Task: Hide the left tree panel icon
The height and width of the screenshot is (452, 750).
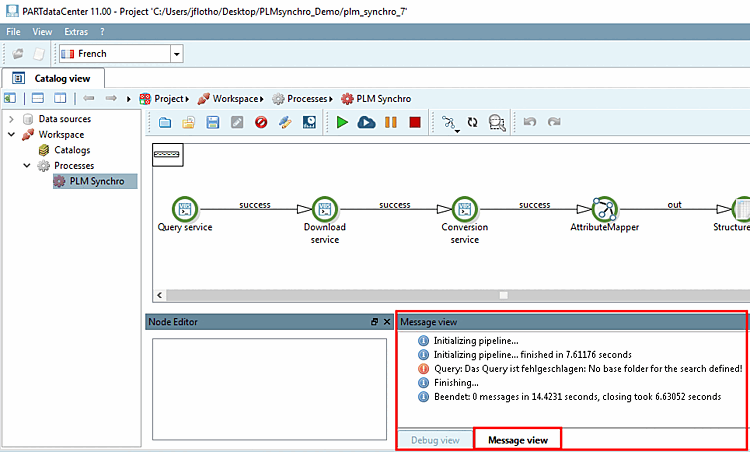Action: (10, 99)
